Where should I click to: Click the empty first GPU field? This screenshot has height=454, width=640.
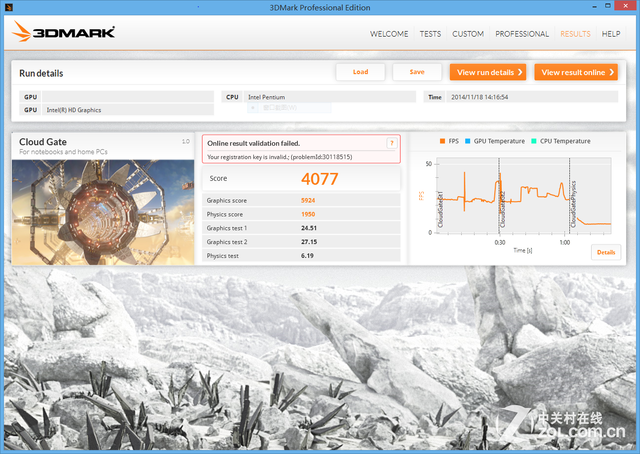128,97
